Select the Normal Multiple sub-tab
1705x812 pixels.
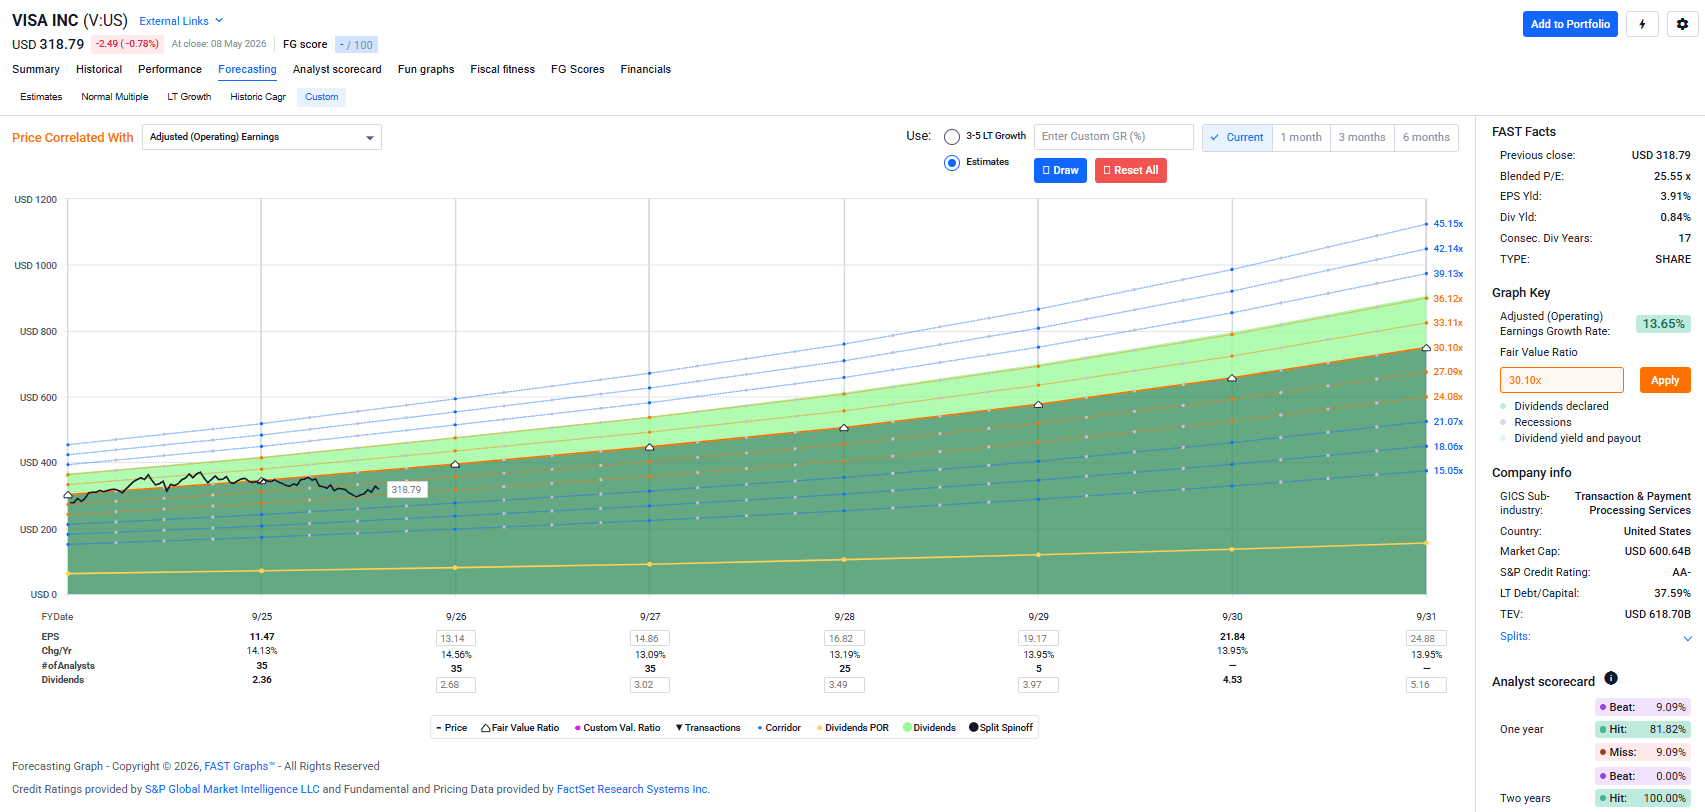click(x=115, y=97)
